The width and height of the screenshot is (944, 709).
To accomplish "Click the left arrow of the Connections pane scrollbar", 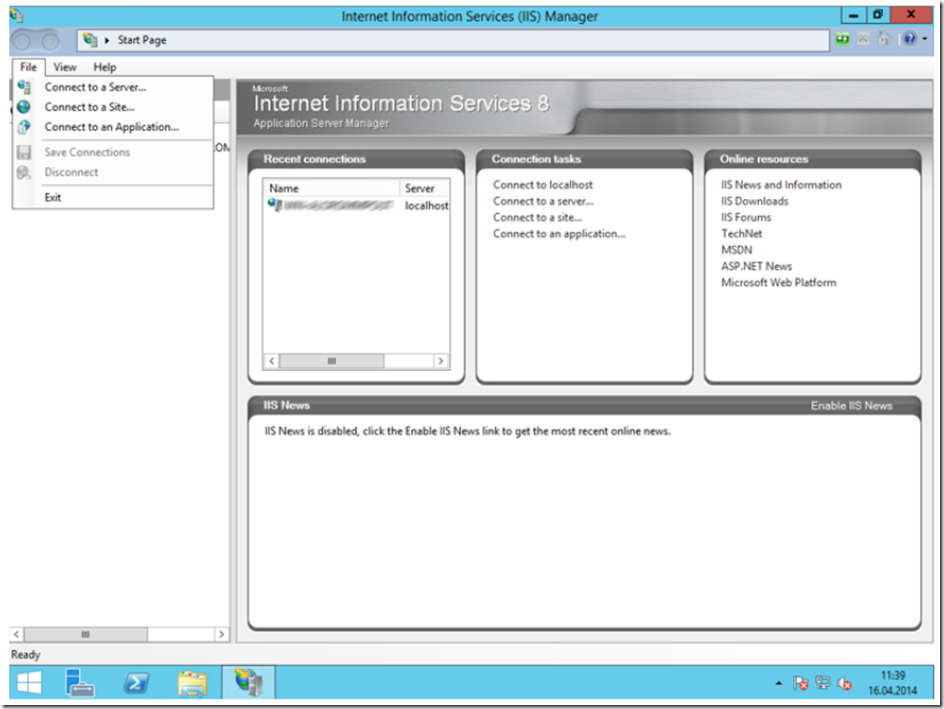I will 17,634.
